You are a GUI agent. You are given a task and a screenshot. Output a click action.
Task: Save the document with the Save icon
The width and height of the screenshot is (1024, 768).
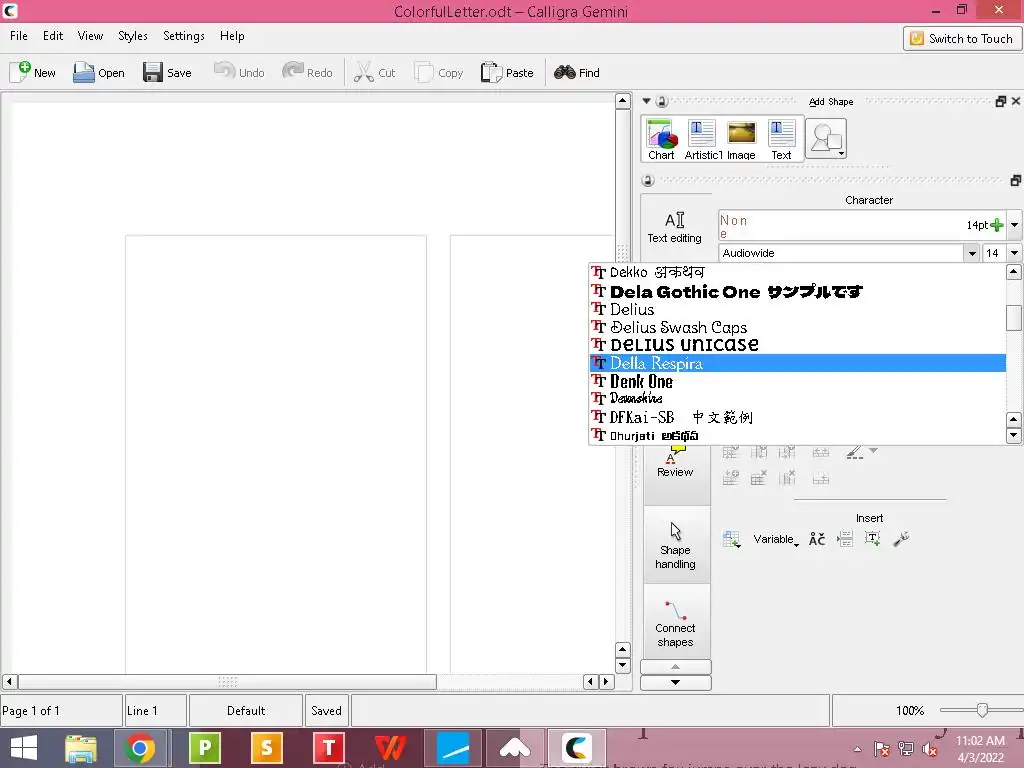pos(167,72)
